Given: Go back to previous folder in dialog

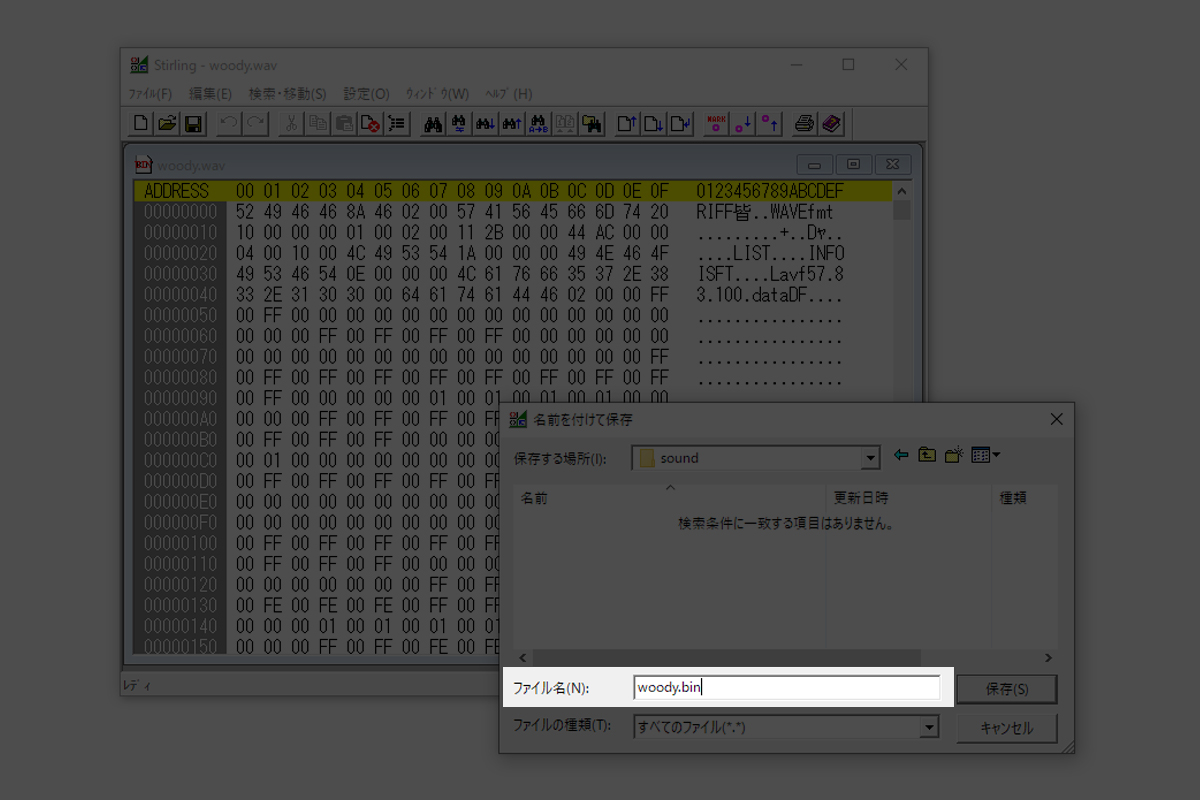Looking at the screenshot, I should click(901, 456).
